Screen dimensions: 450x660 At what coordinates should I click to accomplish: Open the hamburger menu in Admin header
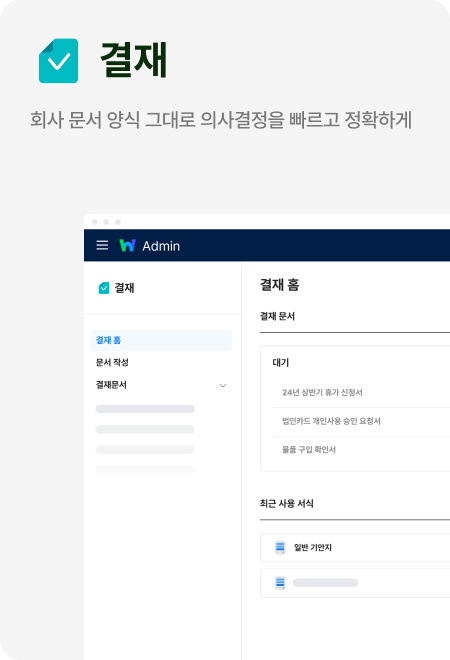102,245
